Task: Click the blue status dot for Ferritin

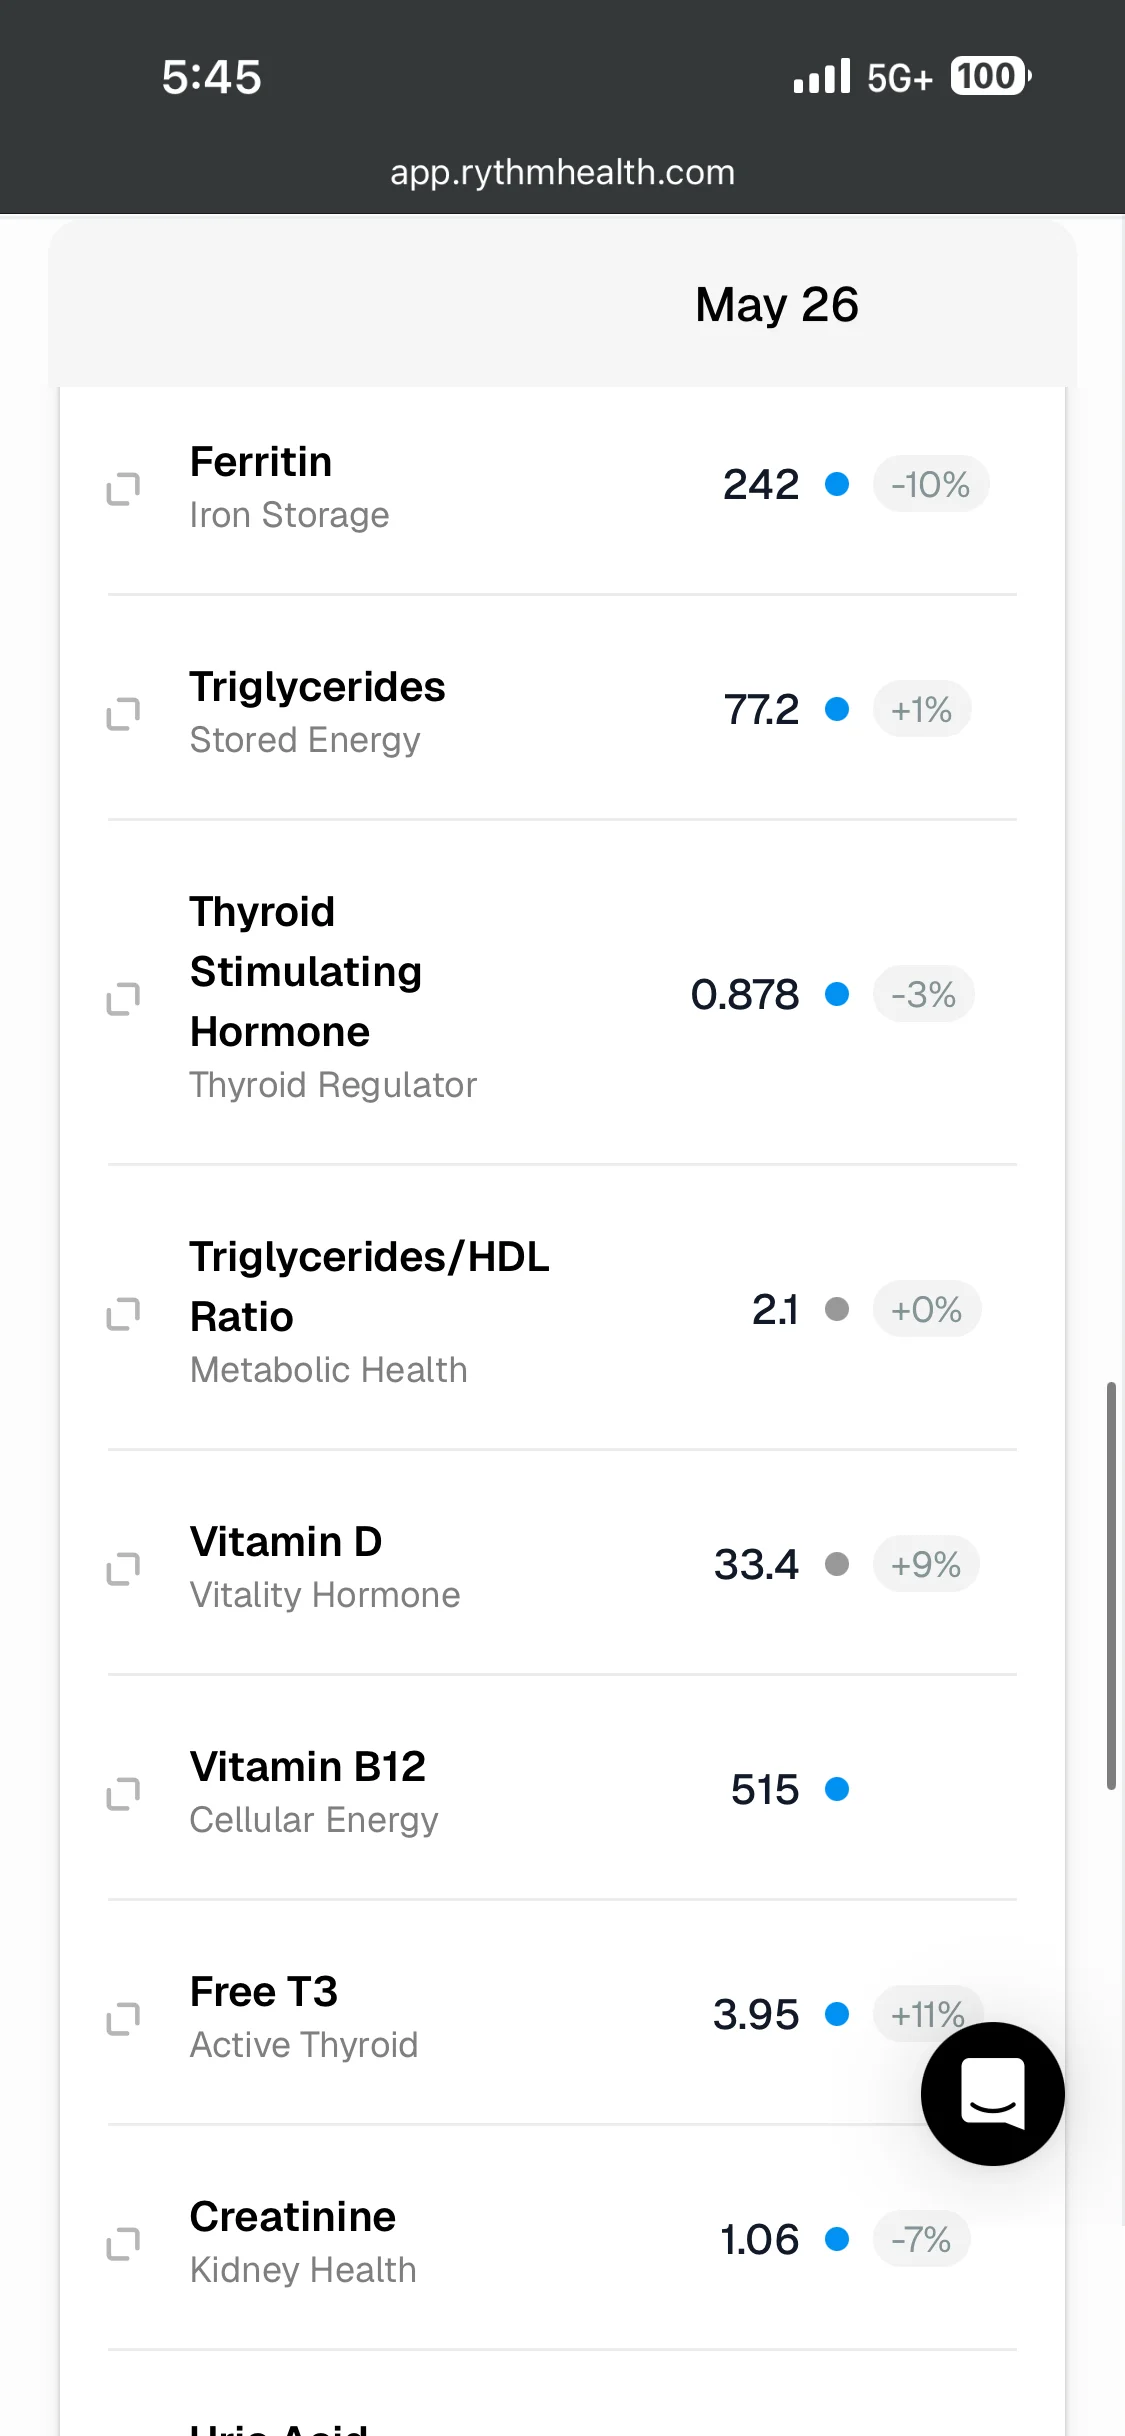Action: coord(837,484)
